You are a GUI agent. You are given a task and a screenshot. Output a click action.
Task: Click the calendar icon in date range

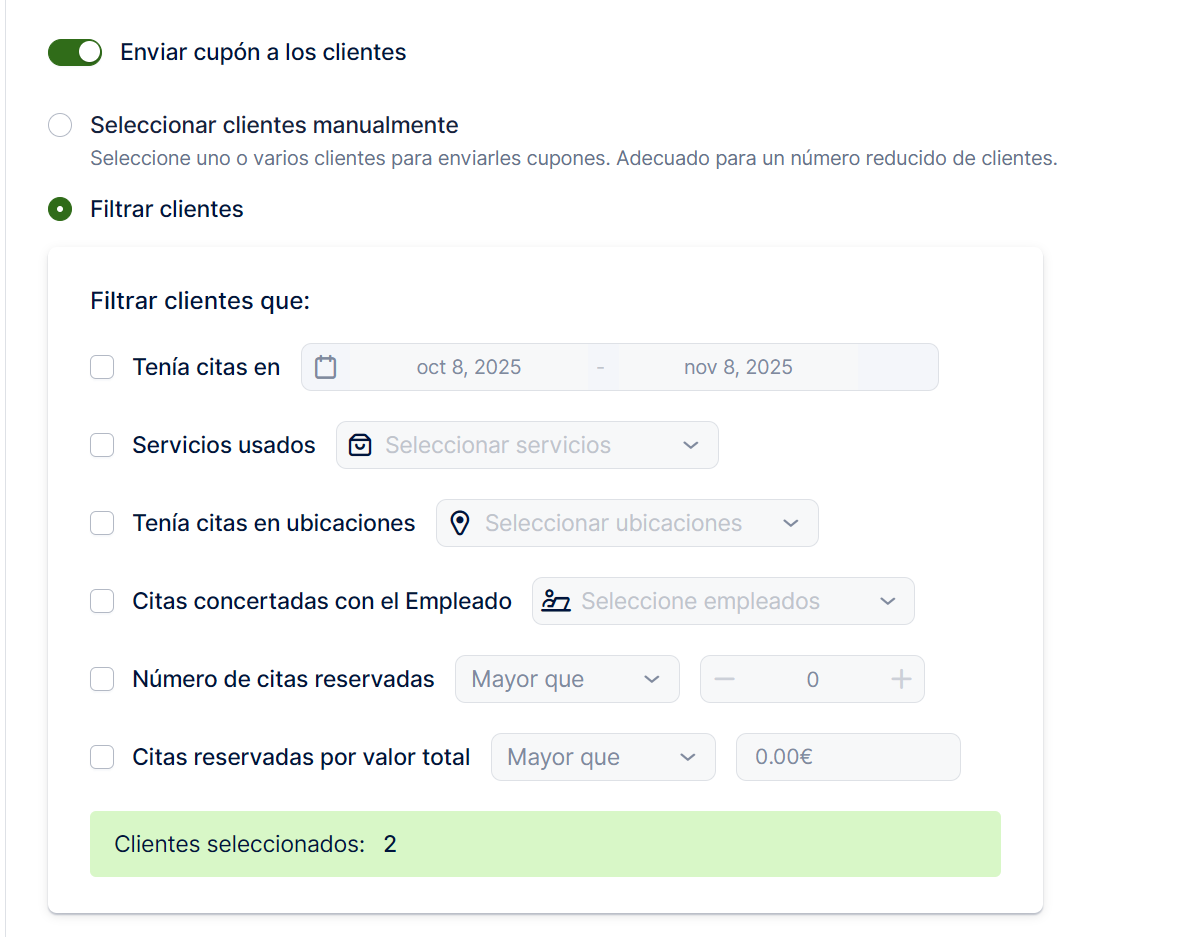coord(325,367)
